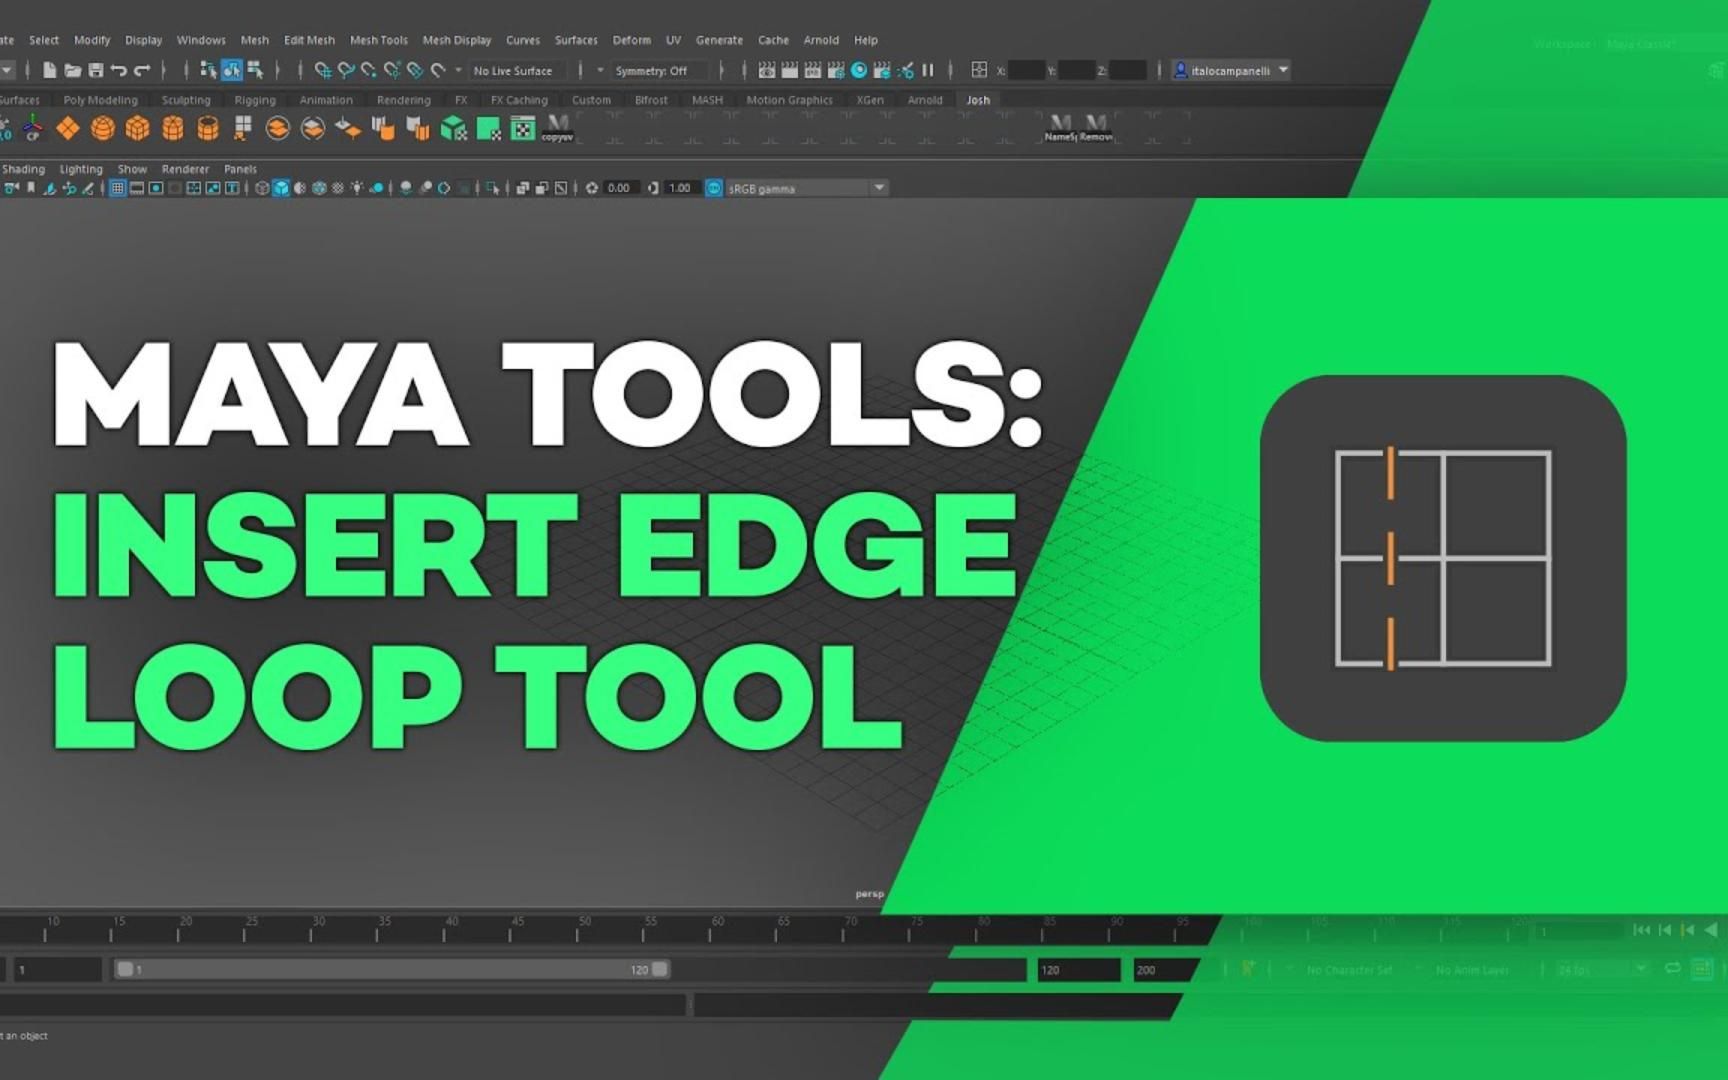Screen dimensions: 1728x1080
Task: Select by component type mode icon
Action: 255,70
